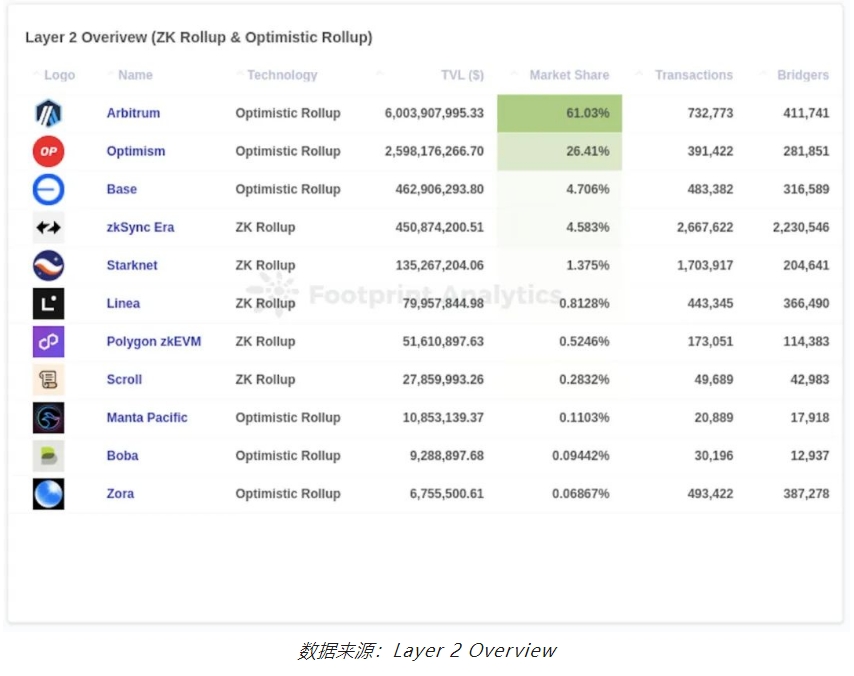The image size is (854, 676).
Task: Open the Arbitrum link
Action: point(133,113)
